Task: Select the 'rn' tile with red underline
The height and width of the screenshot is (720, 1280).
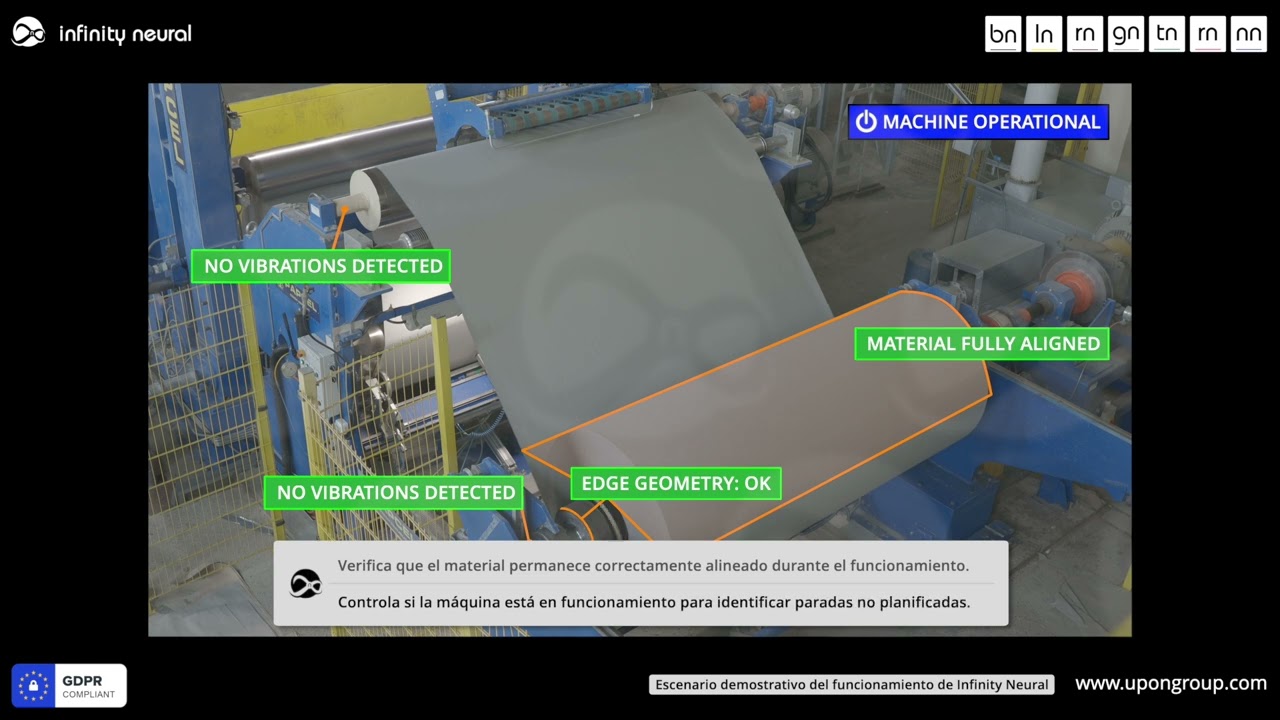Action: pos(1208,34)
